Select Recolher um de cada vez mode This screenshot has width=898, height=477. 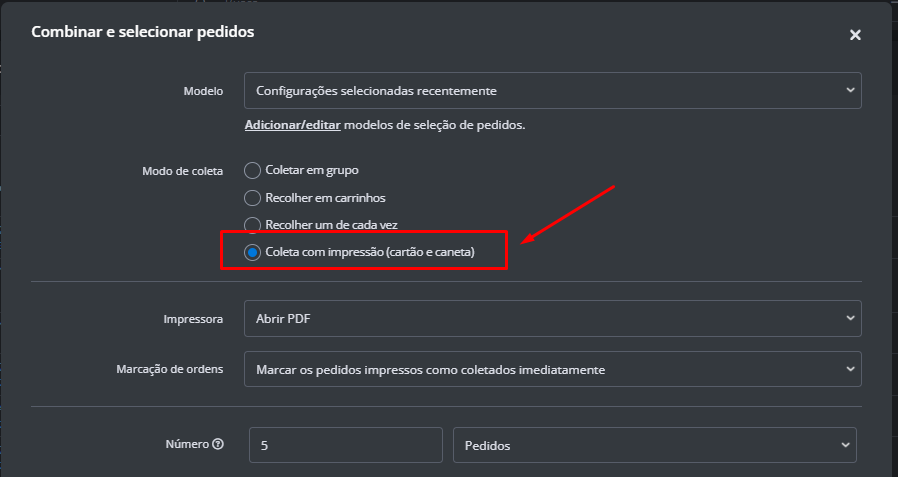[253, 224]
